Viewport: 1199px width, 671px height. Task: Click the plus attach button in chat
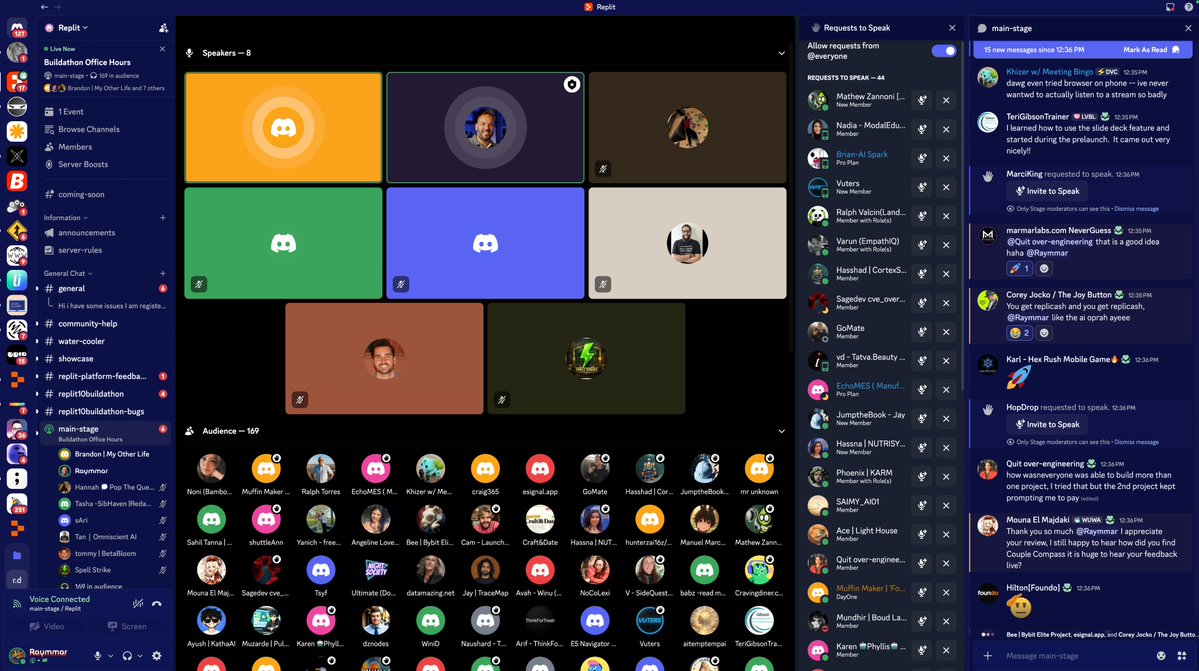coord(988,656)
